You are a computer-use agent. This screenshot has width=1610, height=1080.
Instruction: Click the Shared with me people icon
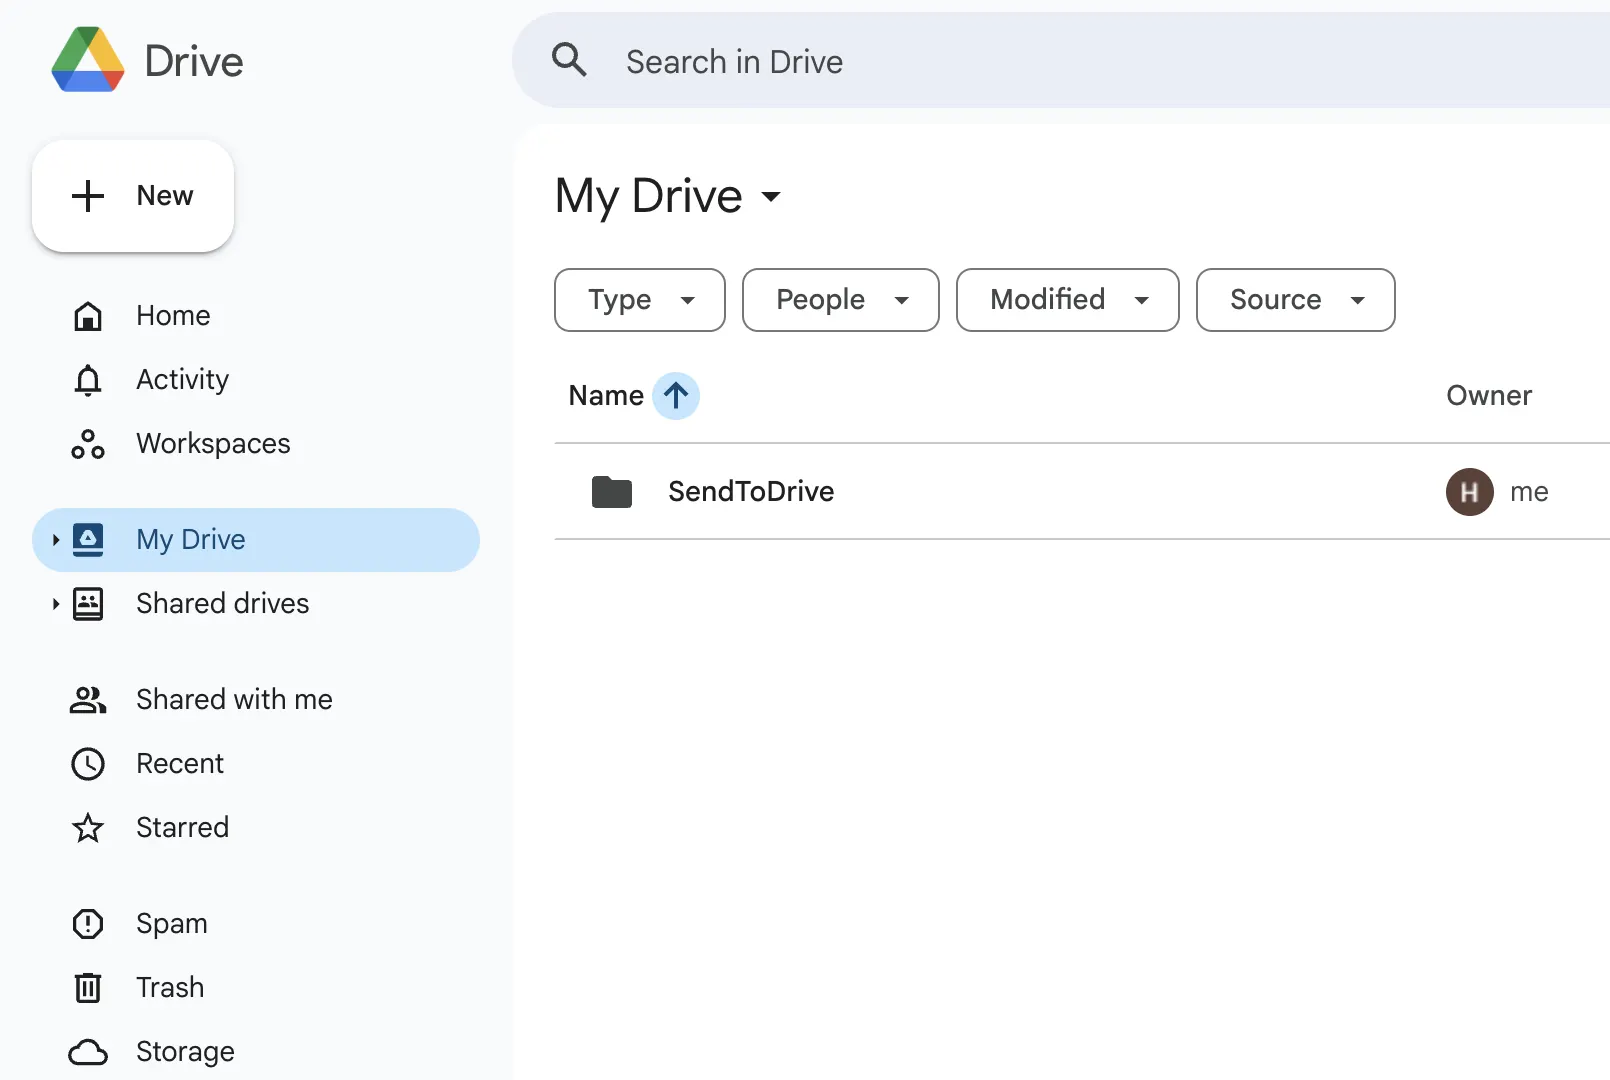click(x=88, y=700)
